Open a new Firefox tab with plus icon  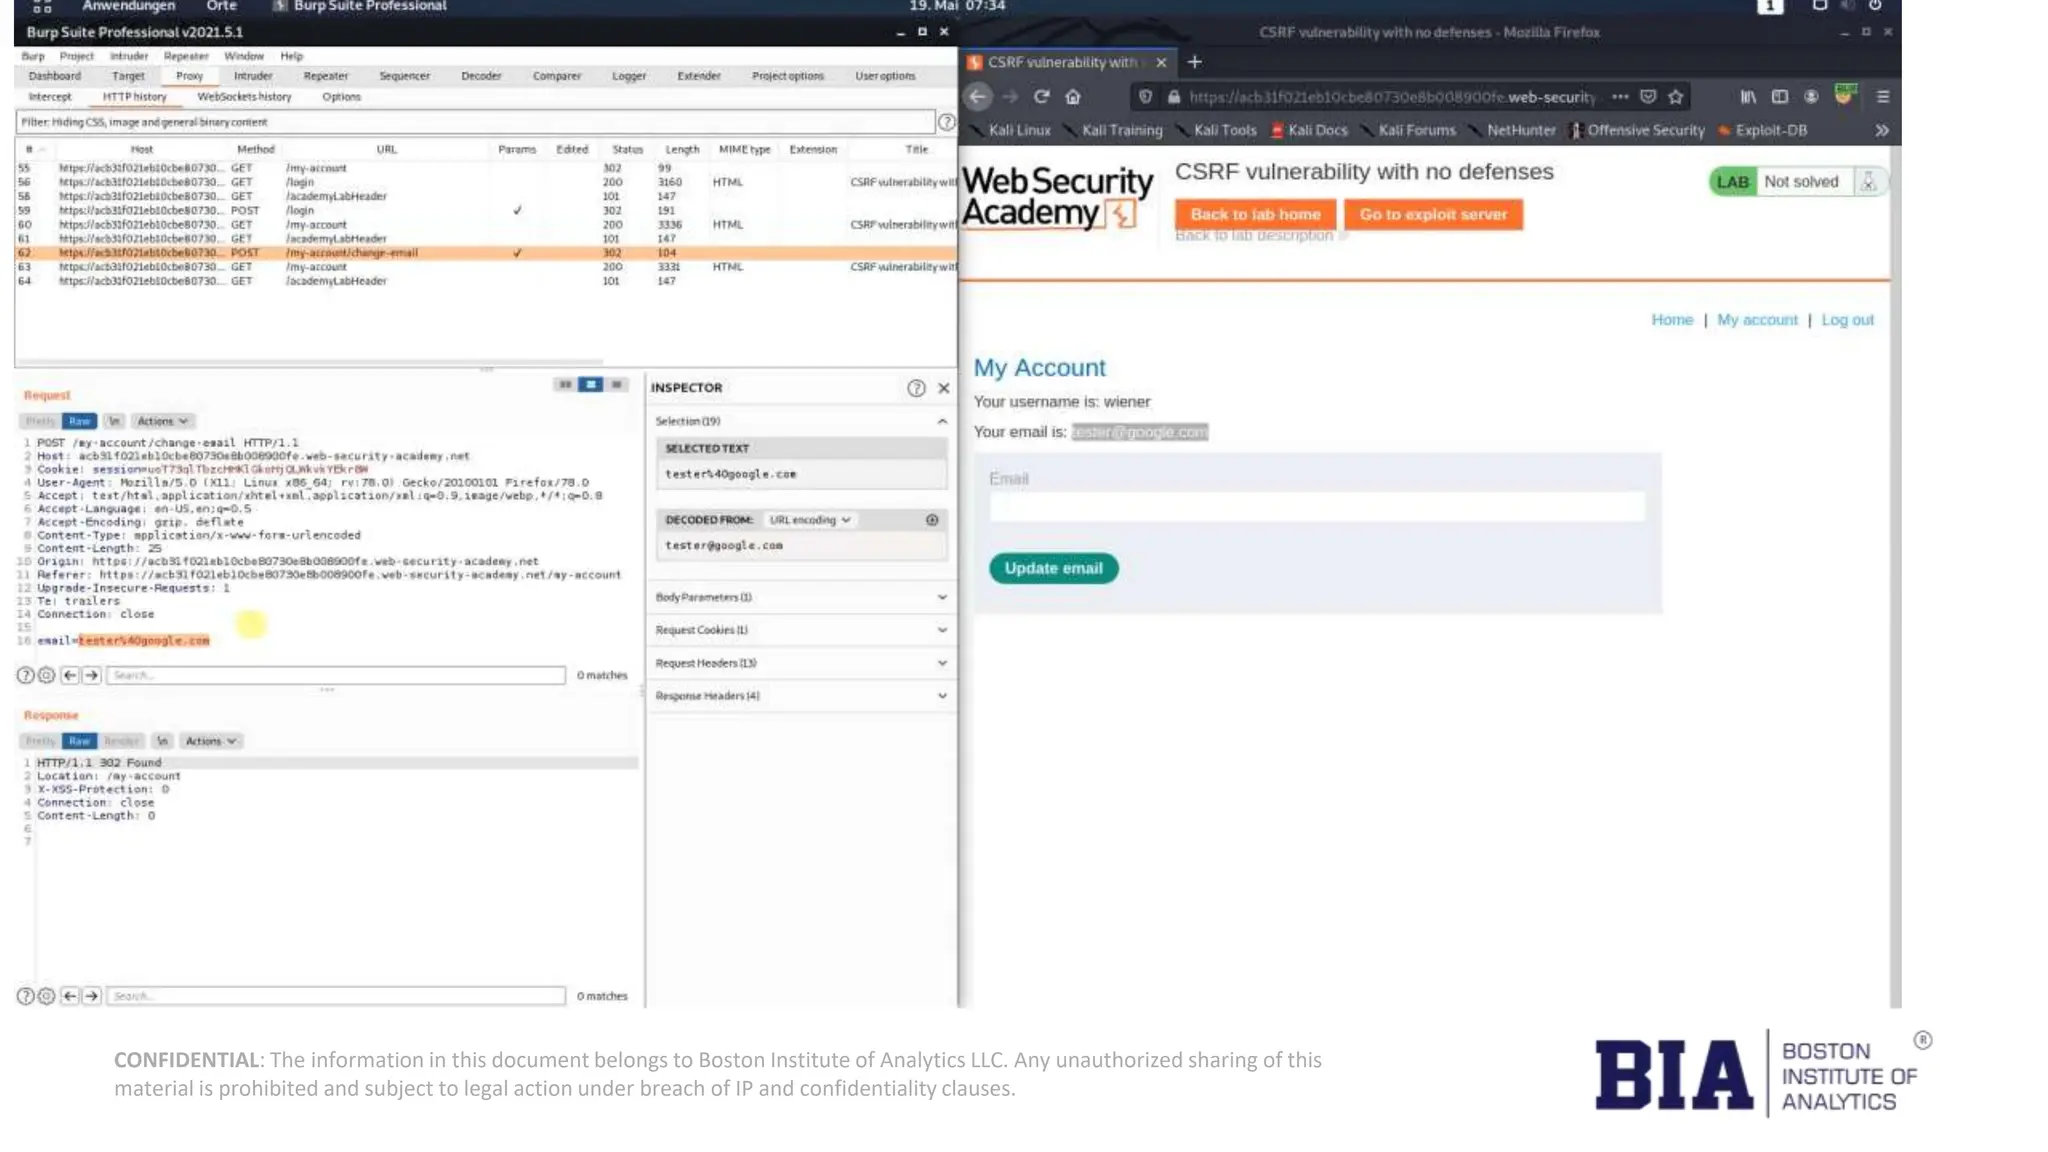point(1194,62)
